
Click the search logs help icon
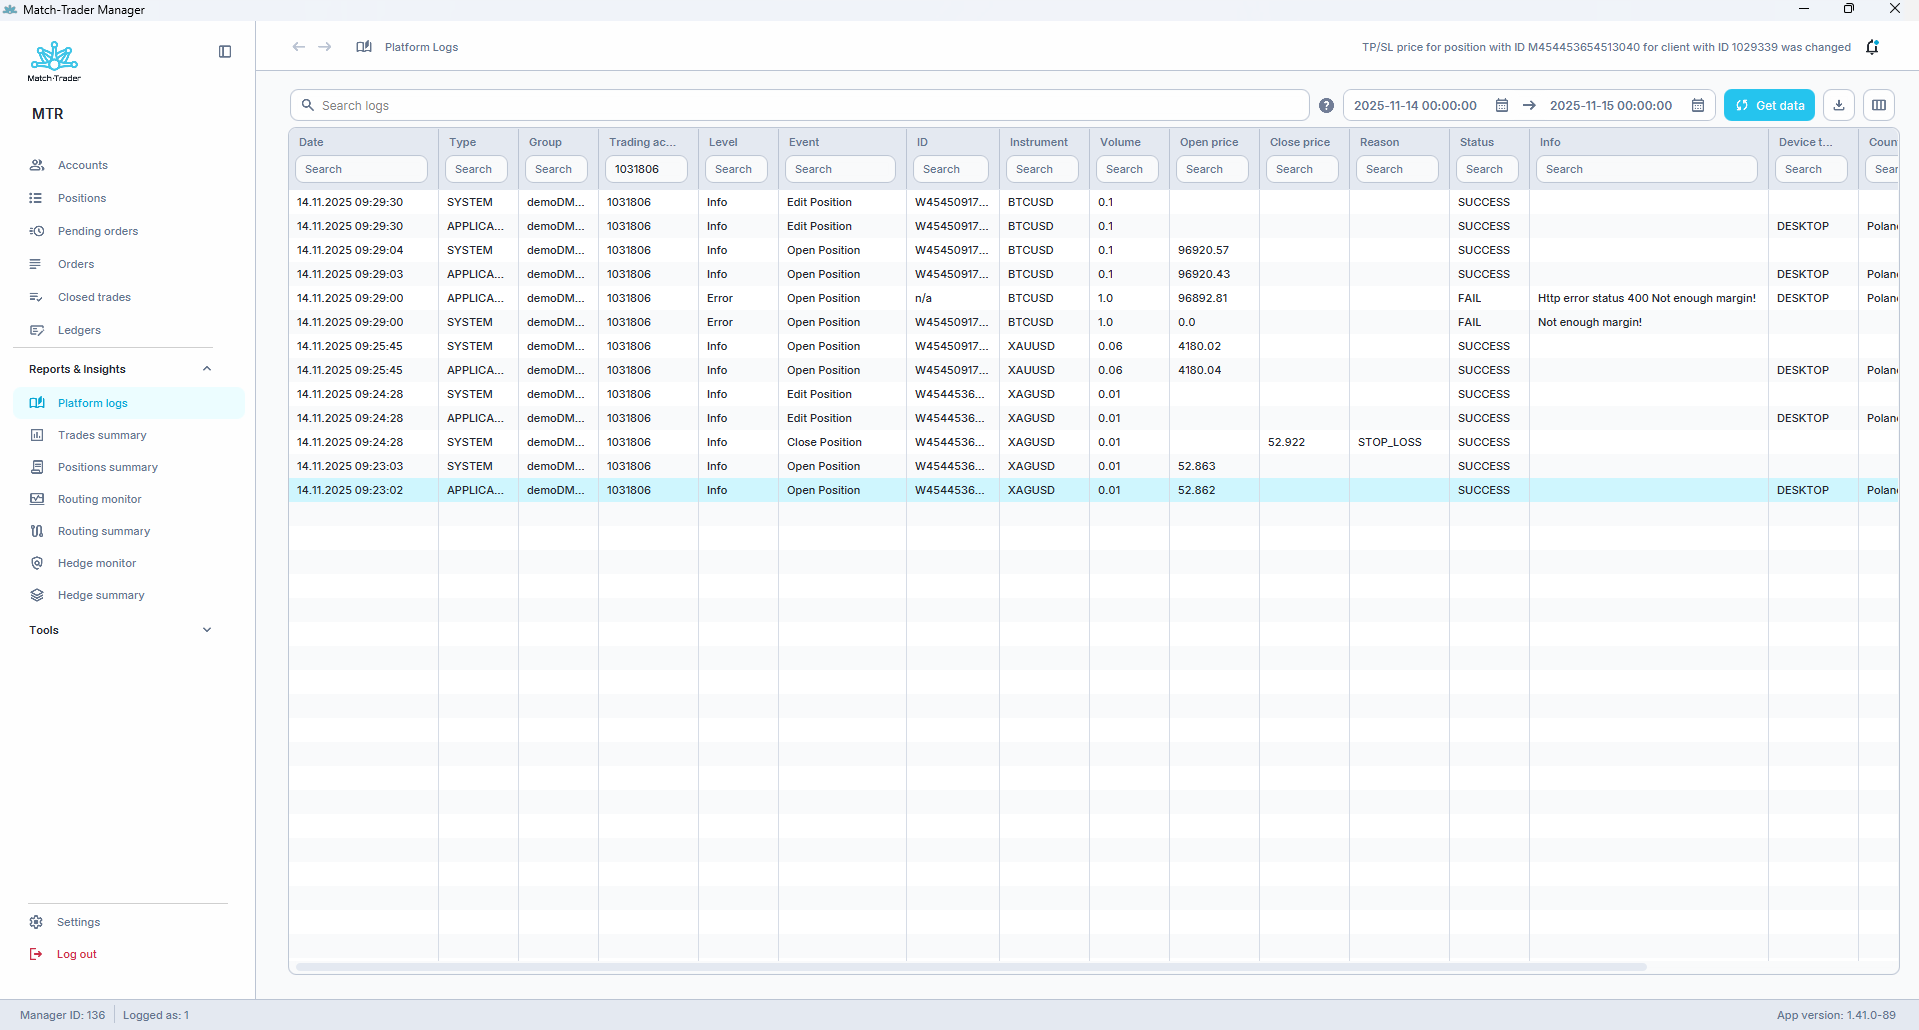tap(1326, 106)
